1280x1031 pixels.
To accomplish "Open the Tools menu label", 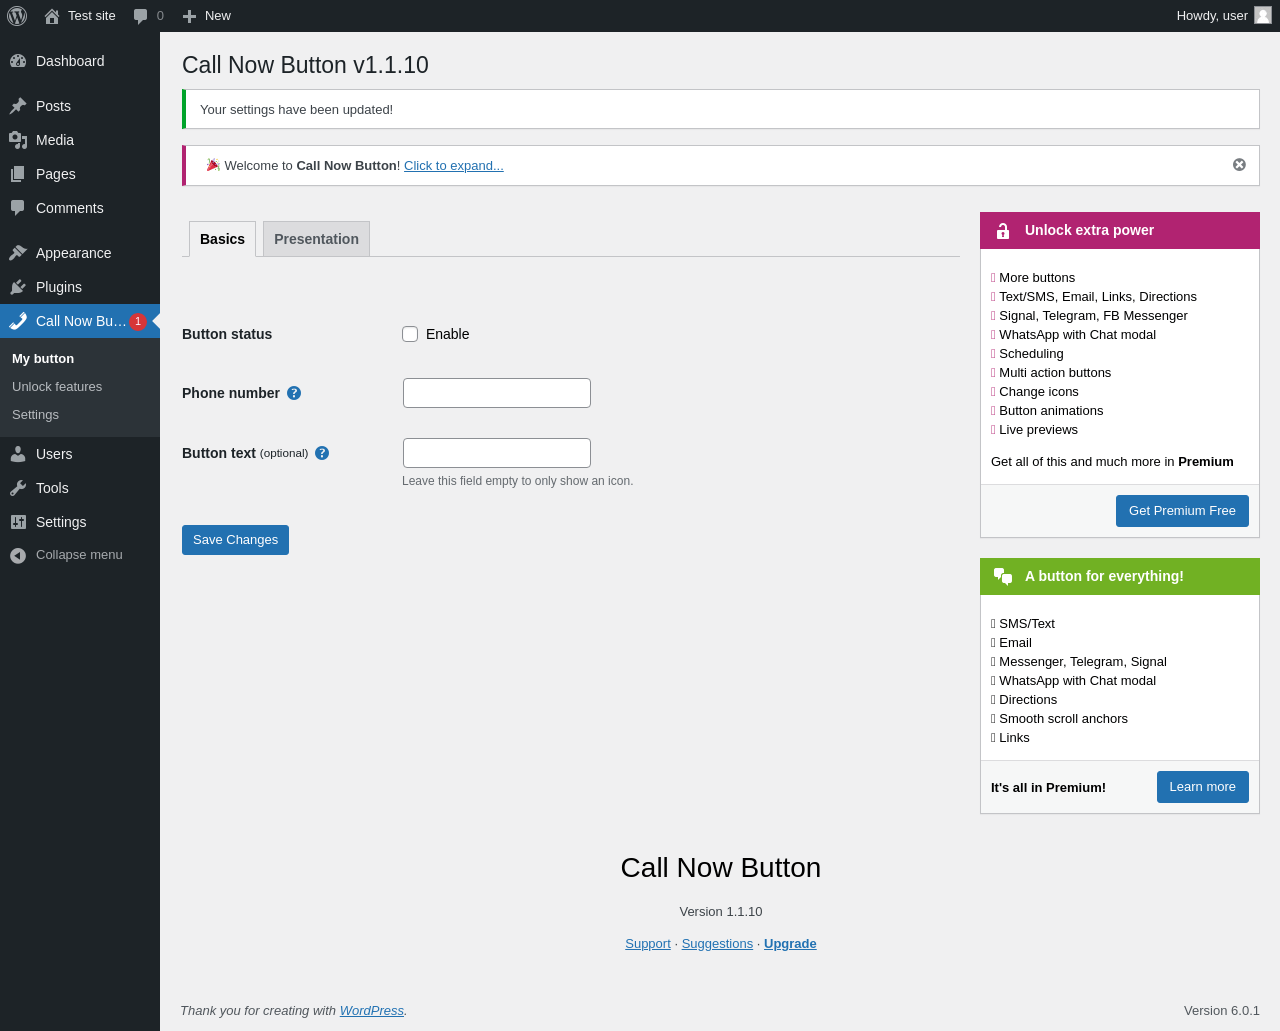I will 52,488.
